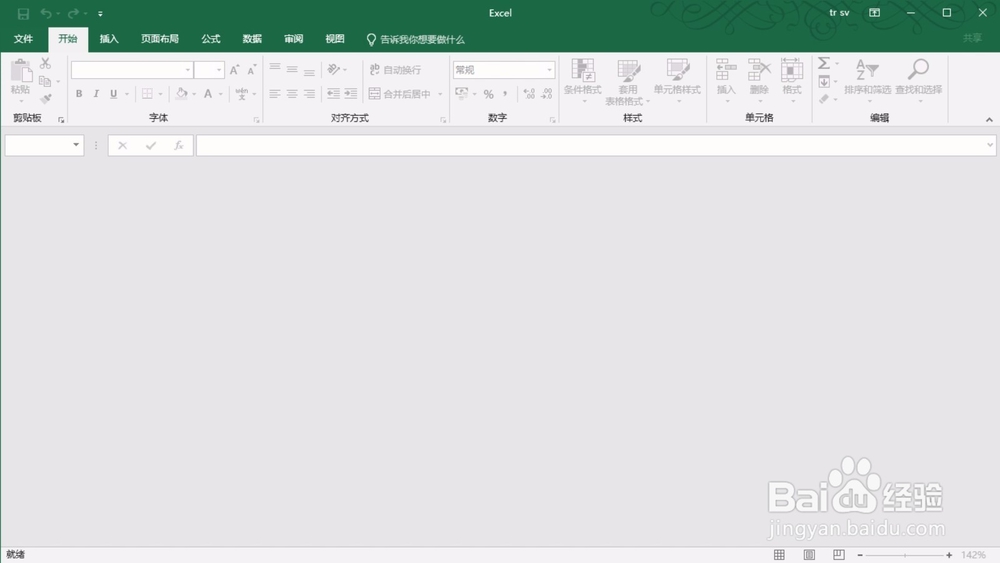The image size is (1000, 563).
Task: Open 套用表格格式 format as table
Action: tap(628, 82)
